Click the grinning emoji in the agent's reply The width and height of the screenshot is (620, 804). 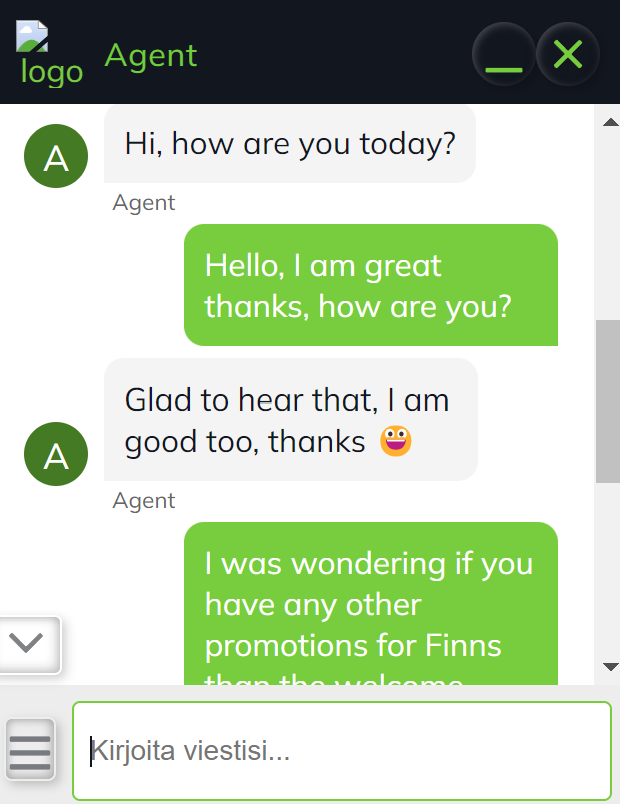click(396, 441)
